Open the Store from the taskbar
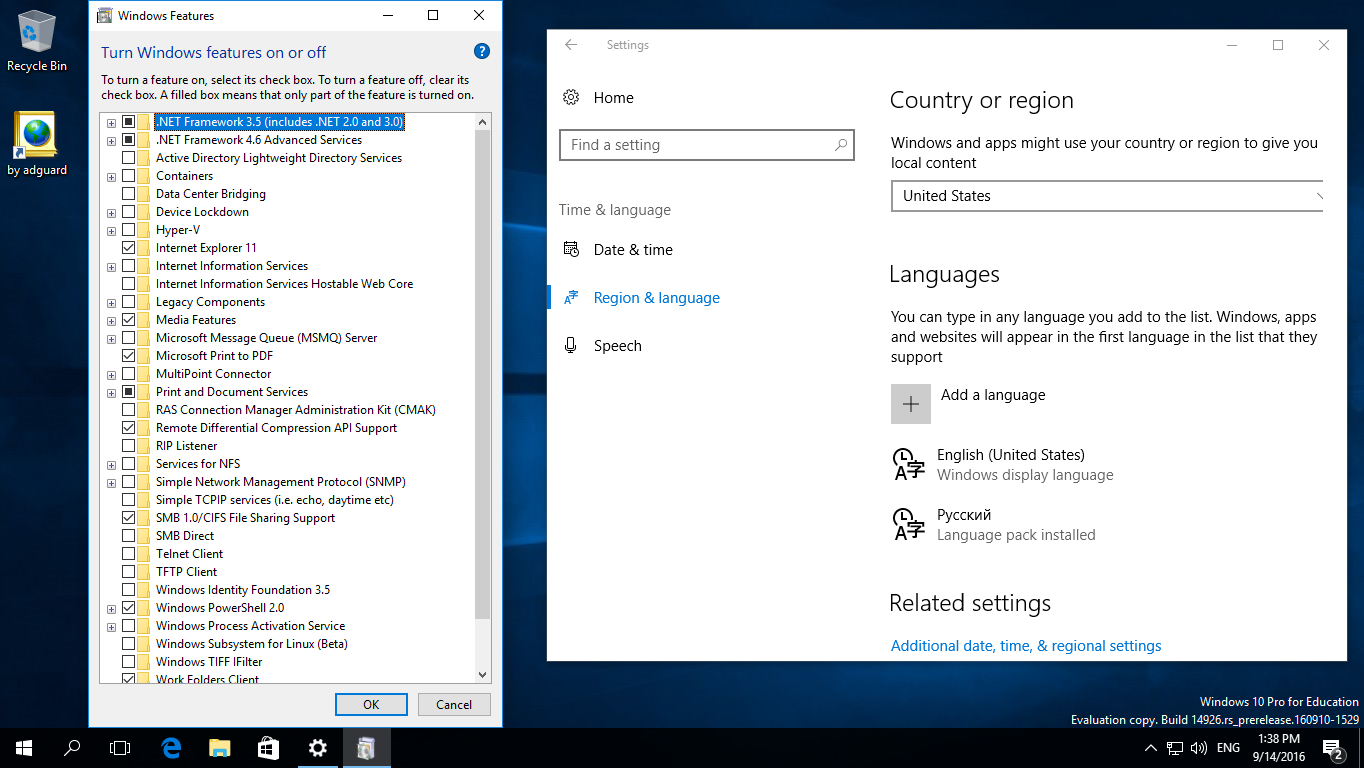 tap(269, 747)
